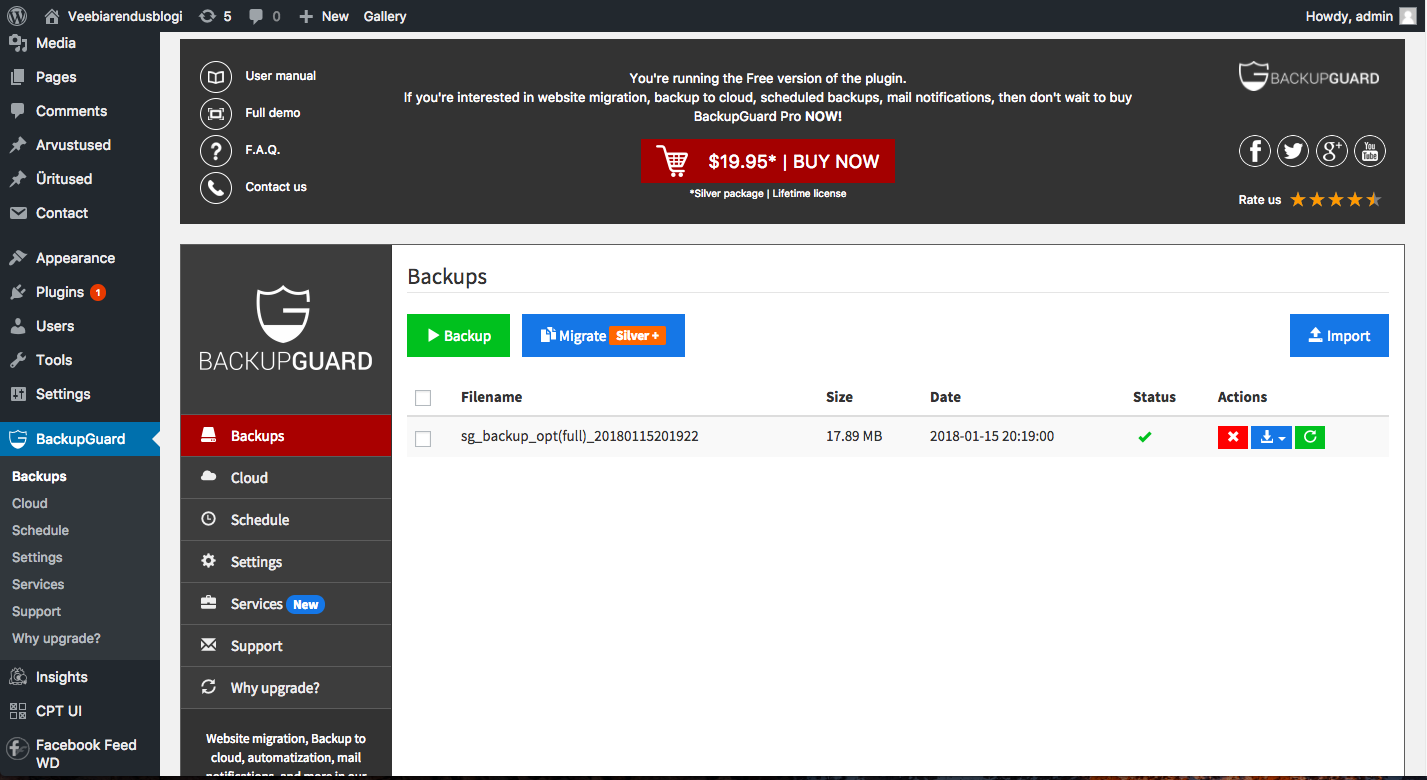The height and width of the screenshot is (780, 1427).
Task: Open Users in the sidebar
Action: [80, 326]
